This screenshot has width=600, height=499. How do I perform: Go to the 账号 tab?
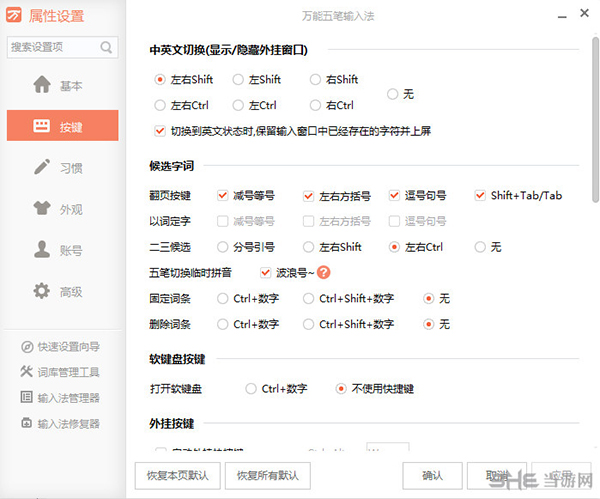[62, 250]
